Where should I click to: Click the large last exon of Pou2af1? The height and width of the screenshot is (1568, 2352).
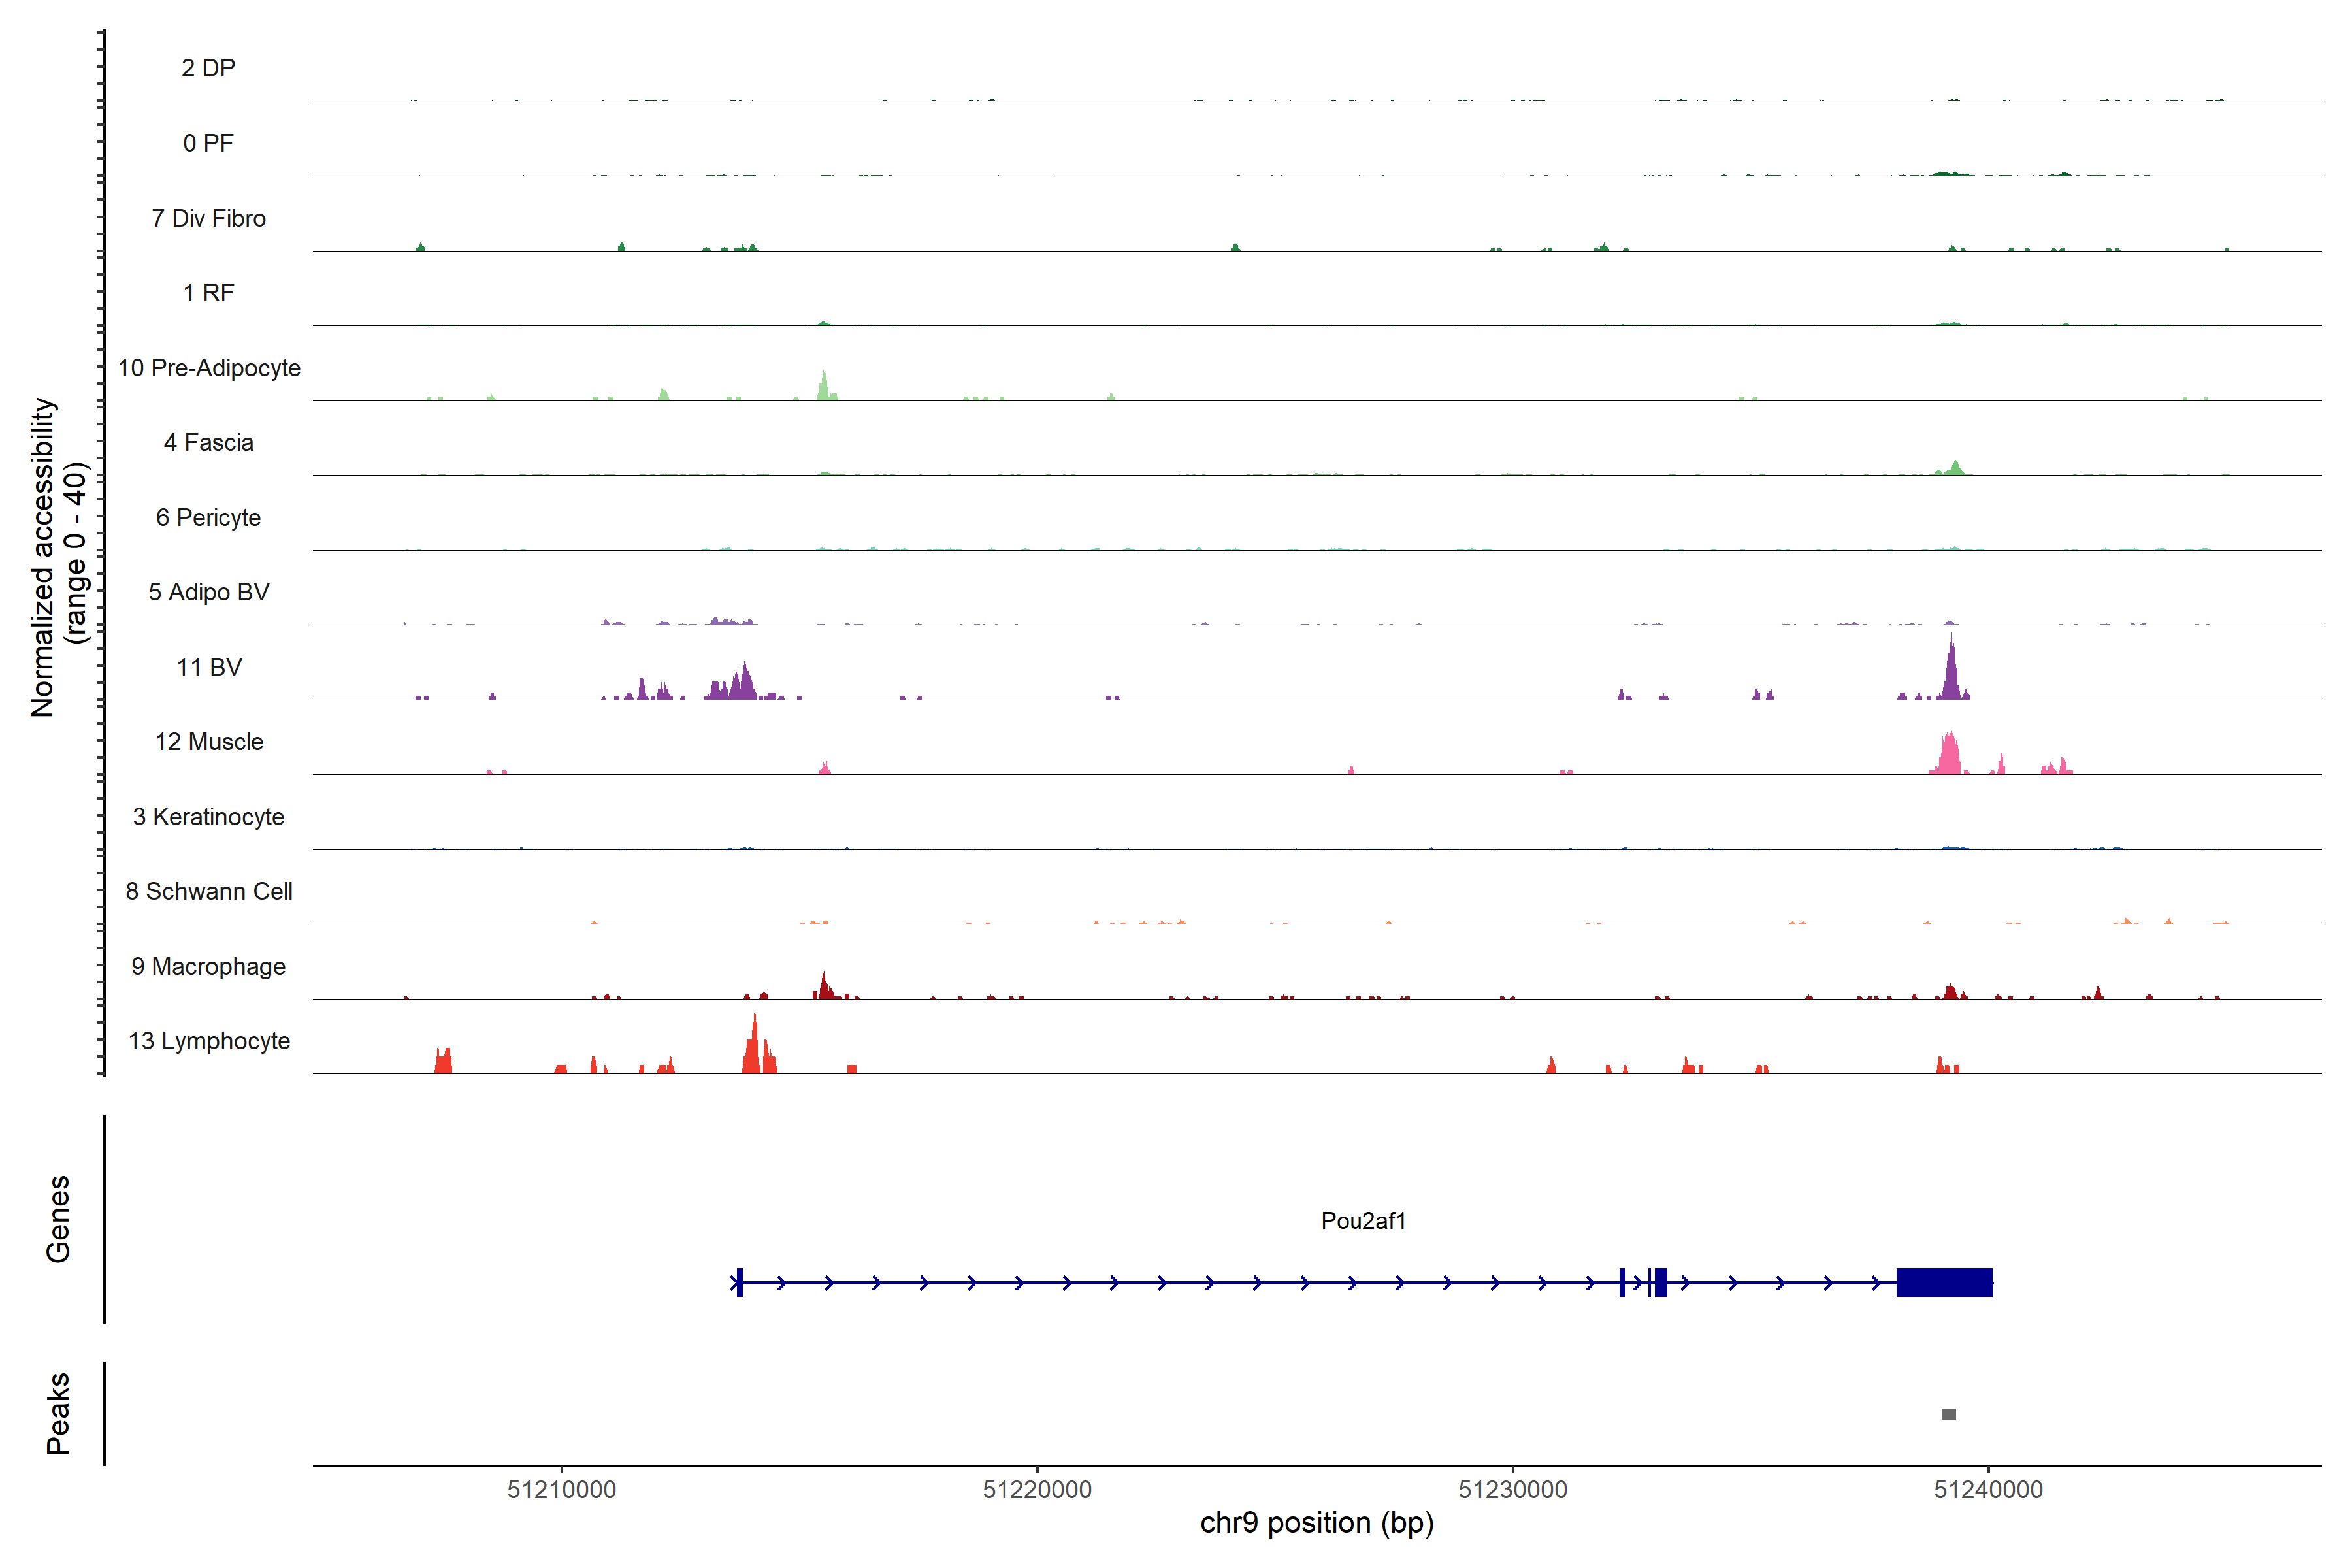pyautogui.click(x=1944, y=1282)
